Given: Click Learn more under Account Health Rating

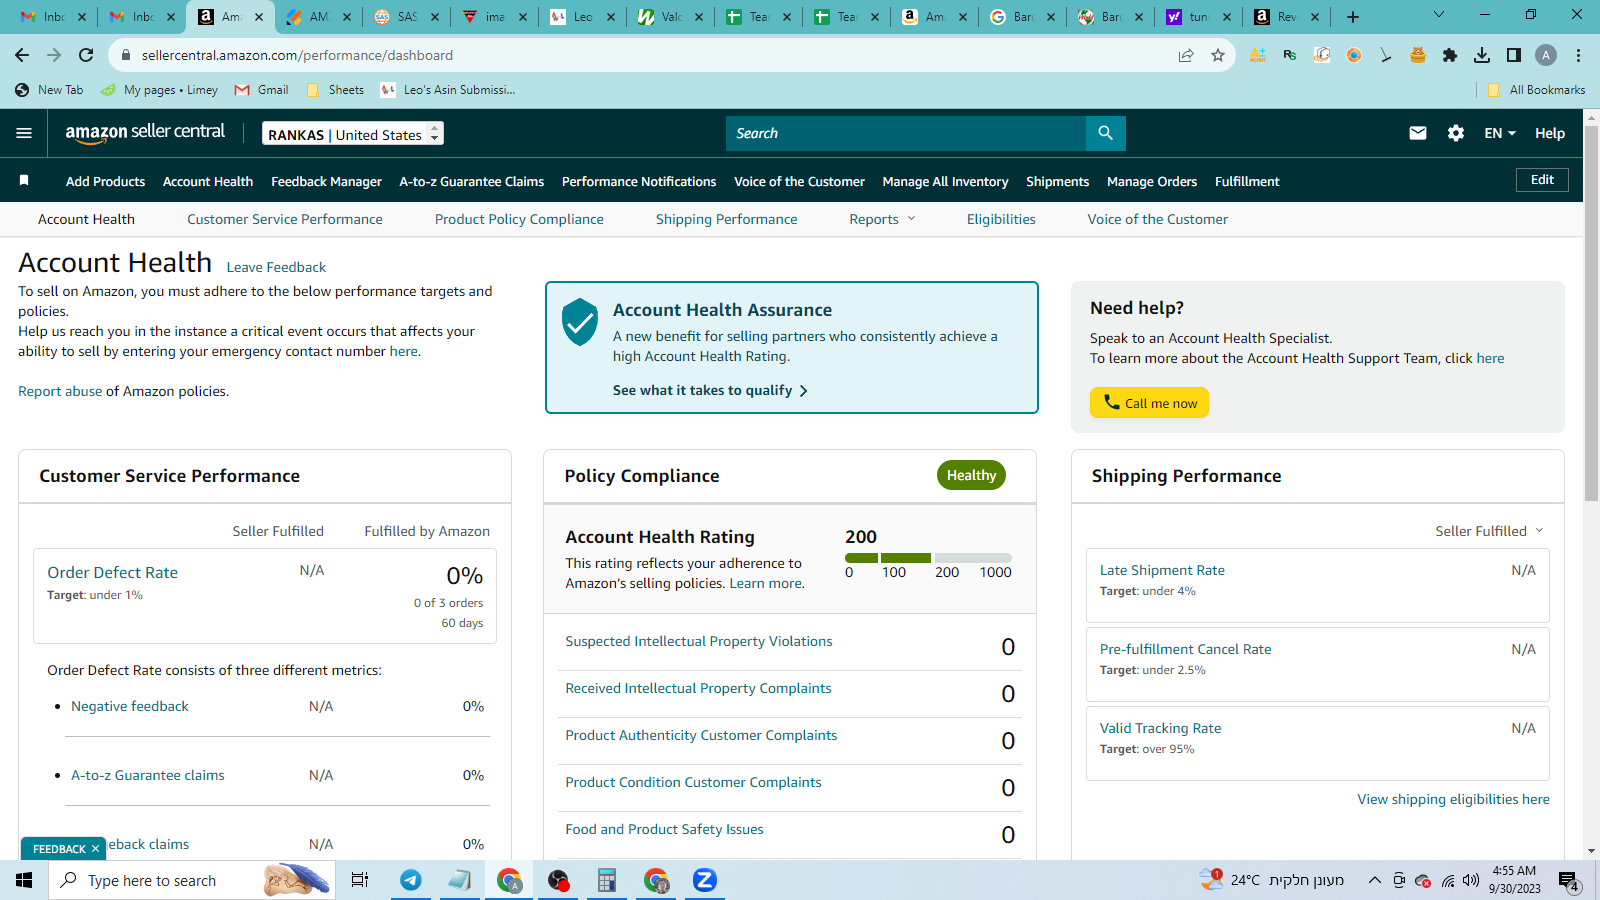Looking at the screenshot, I should 766,583.
